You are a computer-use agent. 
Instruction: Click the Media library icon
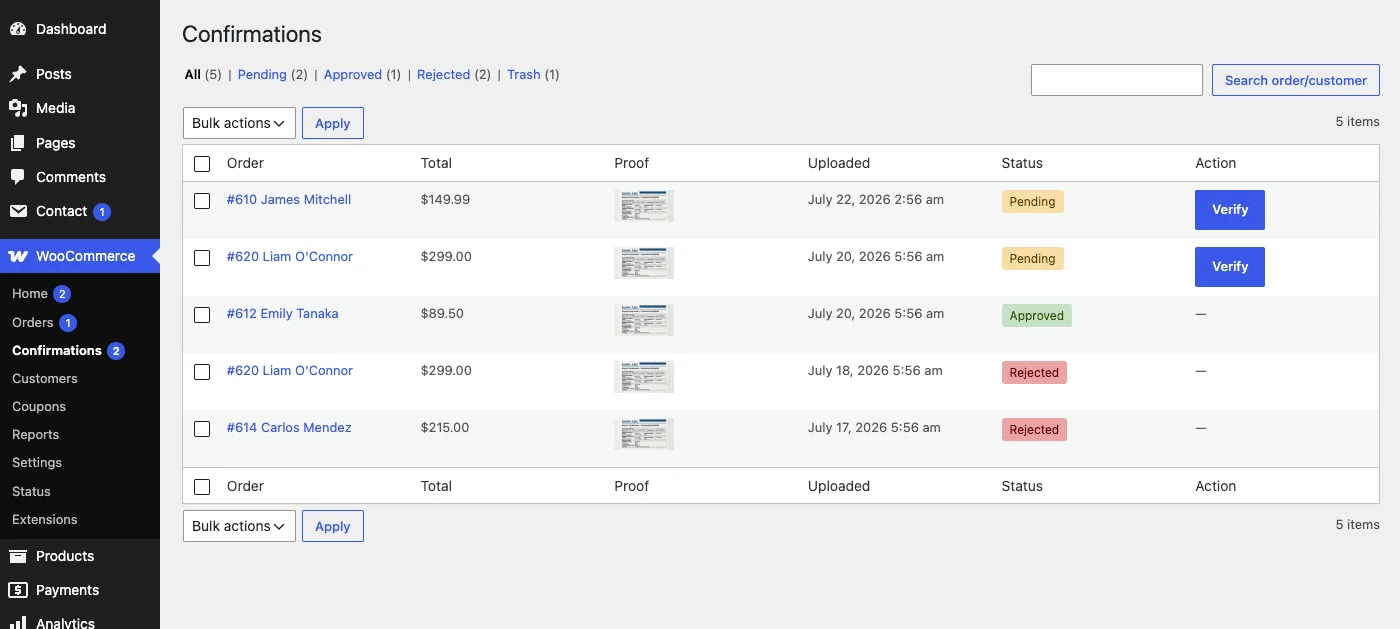[18, 108]
